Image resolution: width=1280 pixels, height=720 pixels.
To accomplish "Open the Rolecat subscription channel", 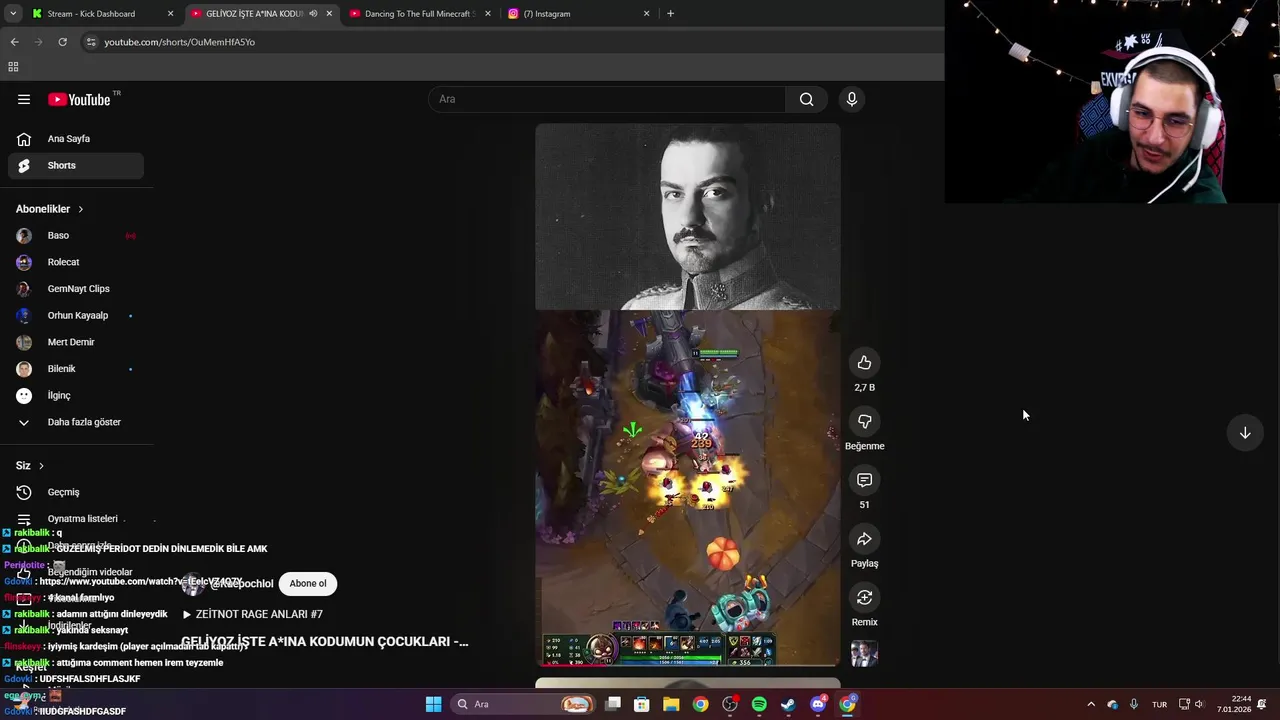I will (x=76, y=262).
